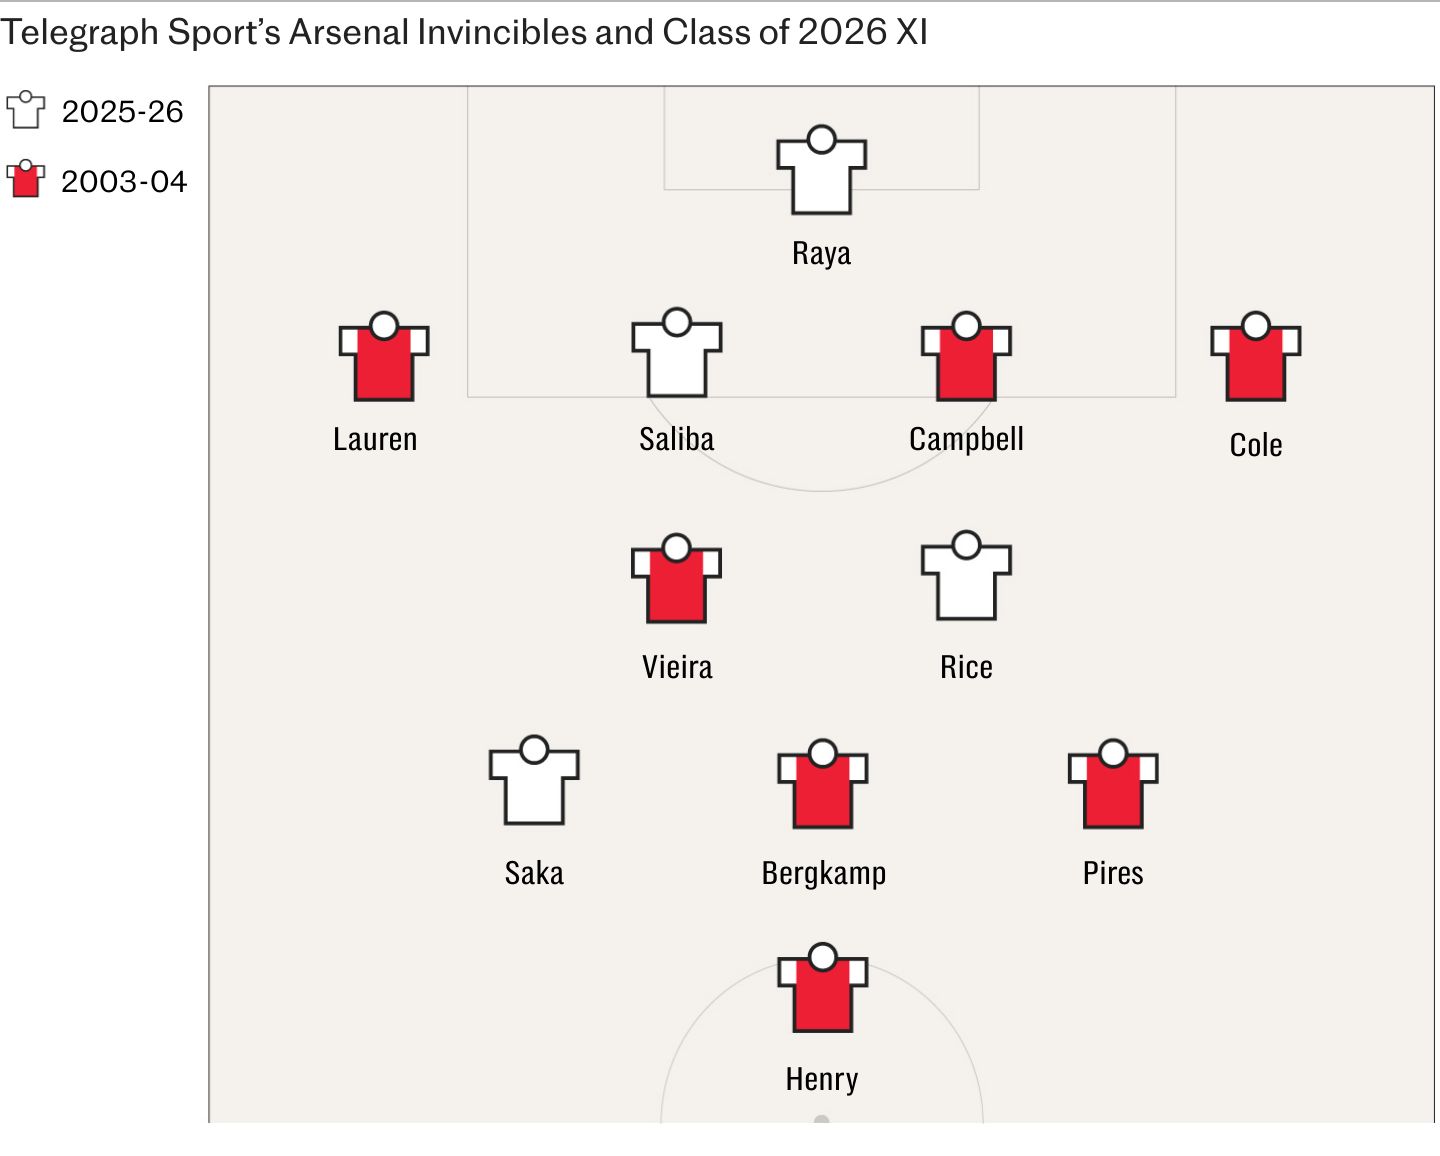Click the Raya name label
Image resolution: width=1440 pixels, height=1156 pixels.
821,253
